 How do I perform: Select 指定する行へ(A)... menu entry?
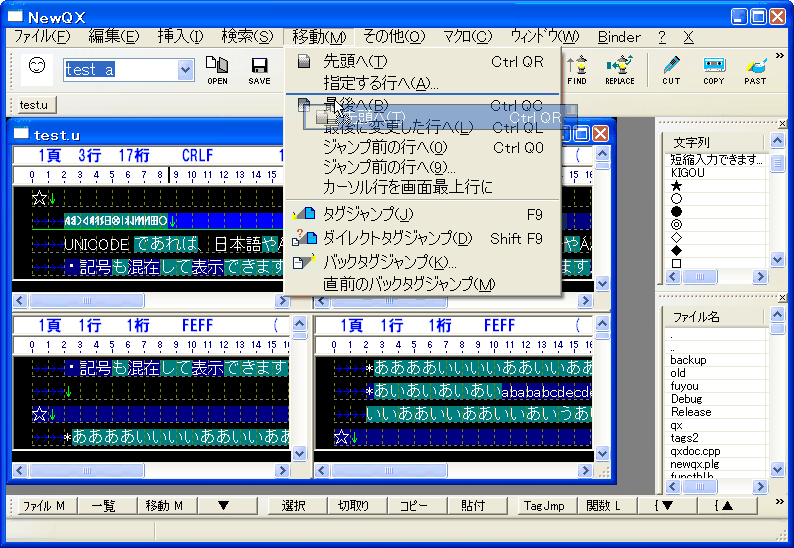423,82
